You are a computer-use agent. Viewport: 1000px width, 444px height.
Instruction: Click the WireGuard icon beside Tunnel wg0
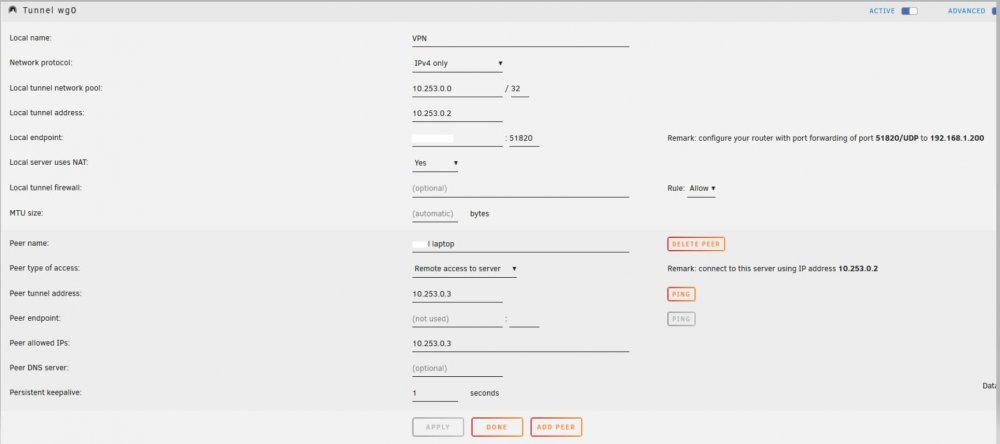[13, 10]
